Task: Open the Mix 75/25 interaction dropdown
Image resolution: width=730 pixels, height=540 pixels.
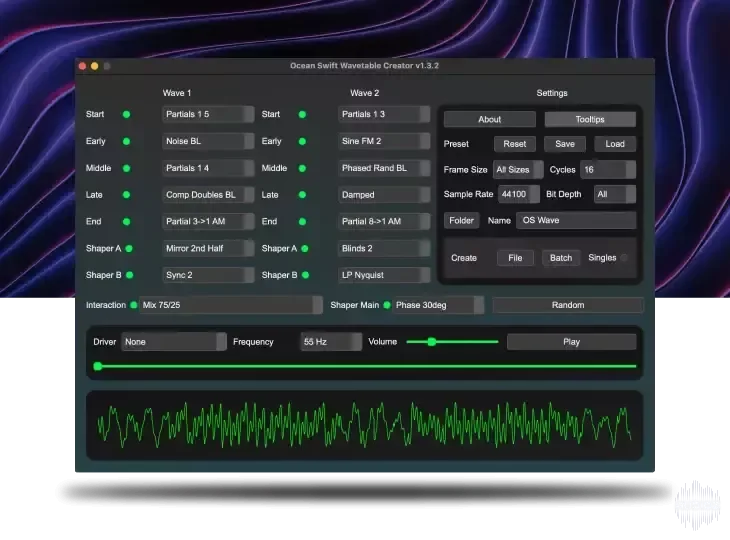Action: tap(230, 305)
